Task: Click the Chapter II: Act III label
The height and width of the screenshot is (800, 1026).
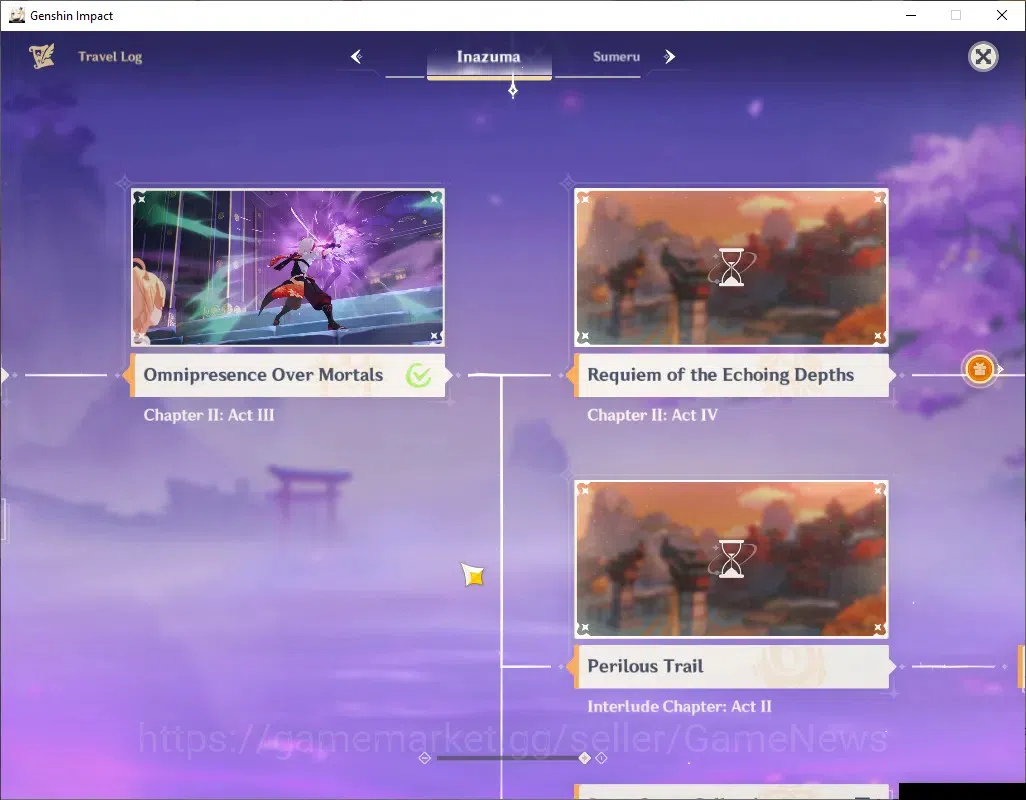Action: tap(209, 415)
